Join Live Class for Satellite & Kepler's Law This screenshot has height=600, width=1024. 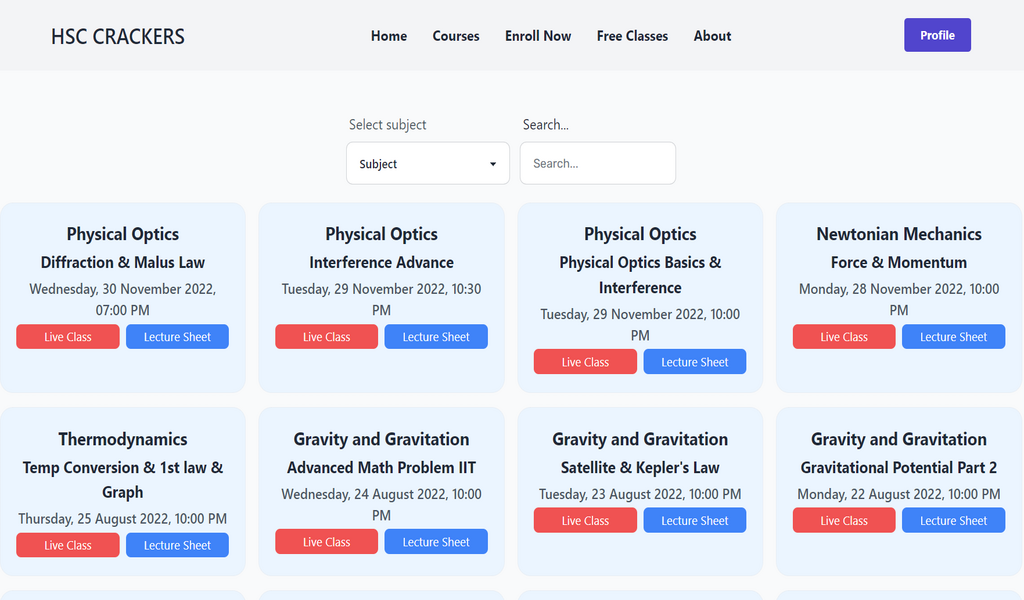585,521
